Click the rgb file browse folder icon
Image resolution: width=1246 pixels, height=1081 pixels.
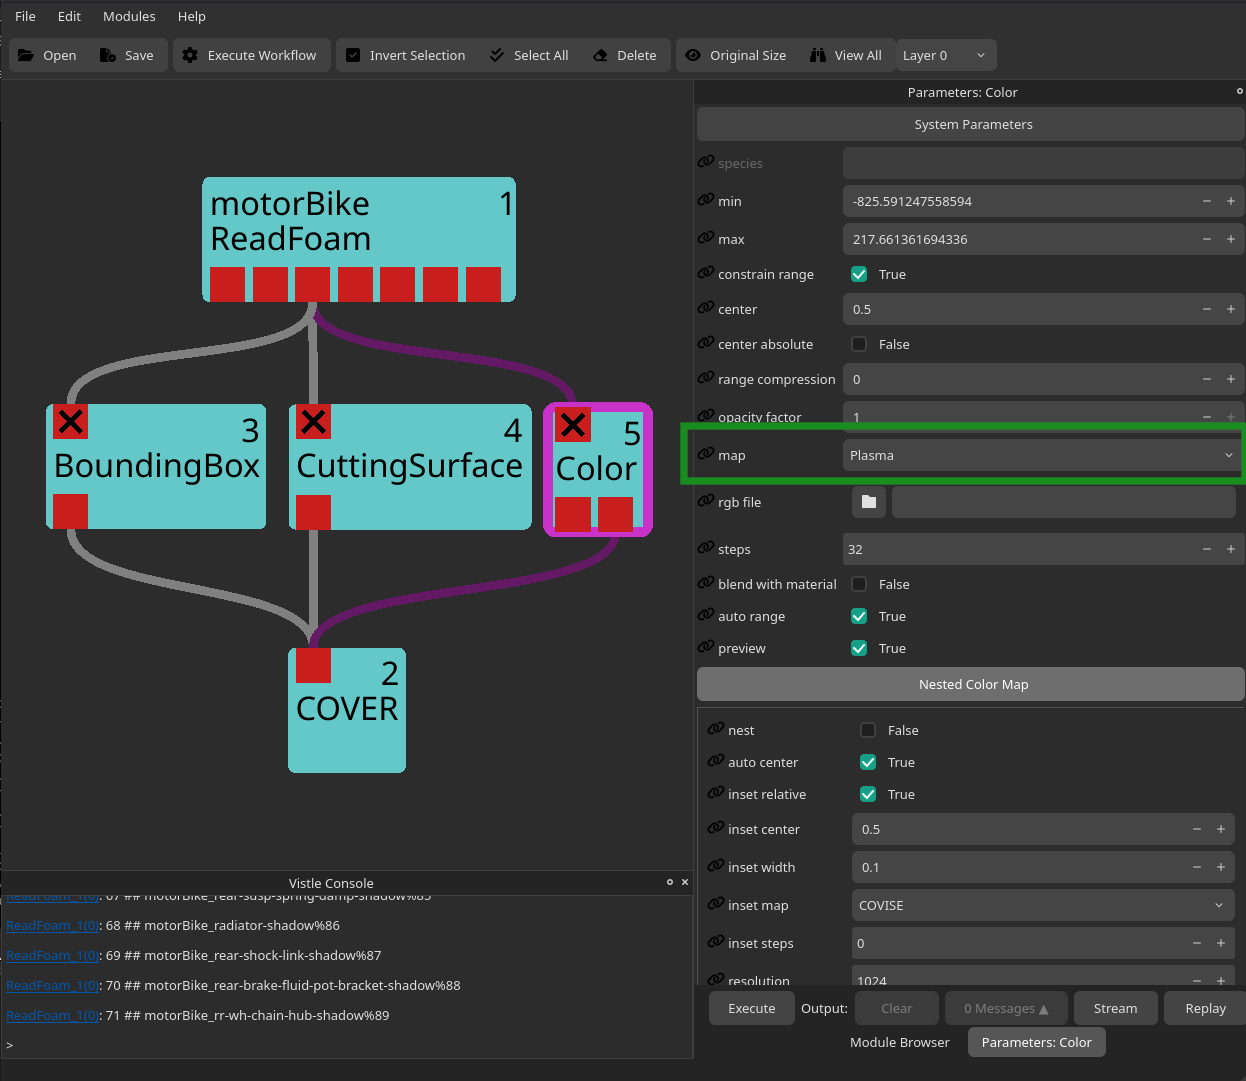click(869, 502)
